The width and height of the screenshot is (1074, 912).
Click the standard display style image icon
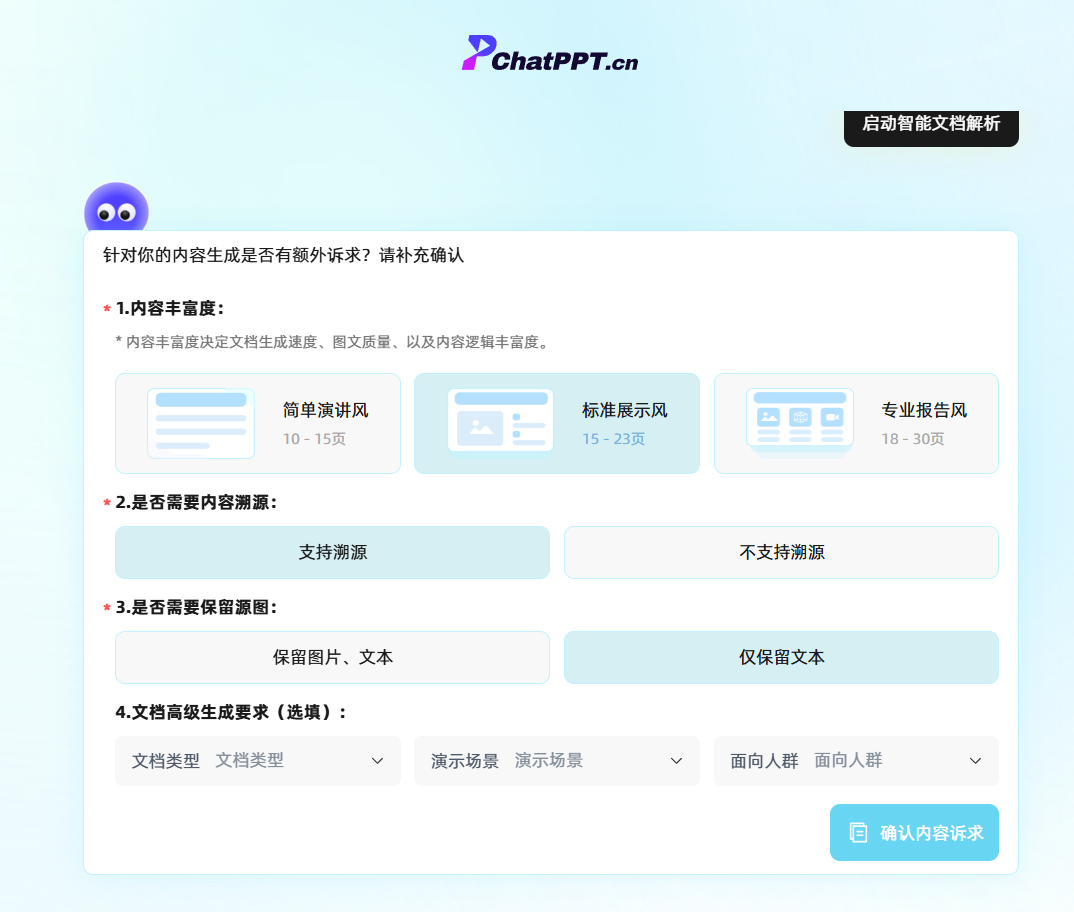coord(500,420)
